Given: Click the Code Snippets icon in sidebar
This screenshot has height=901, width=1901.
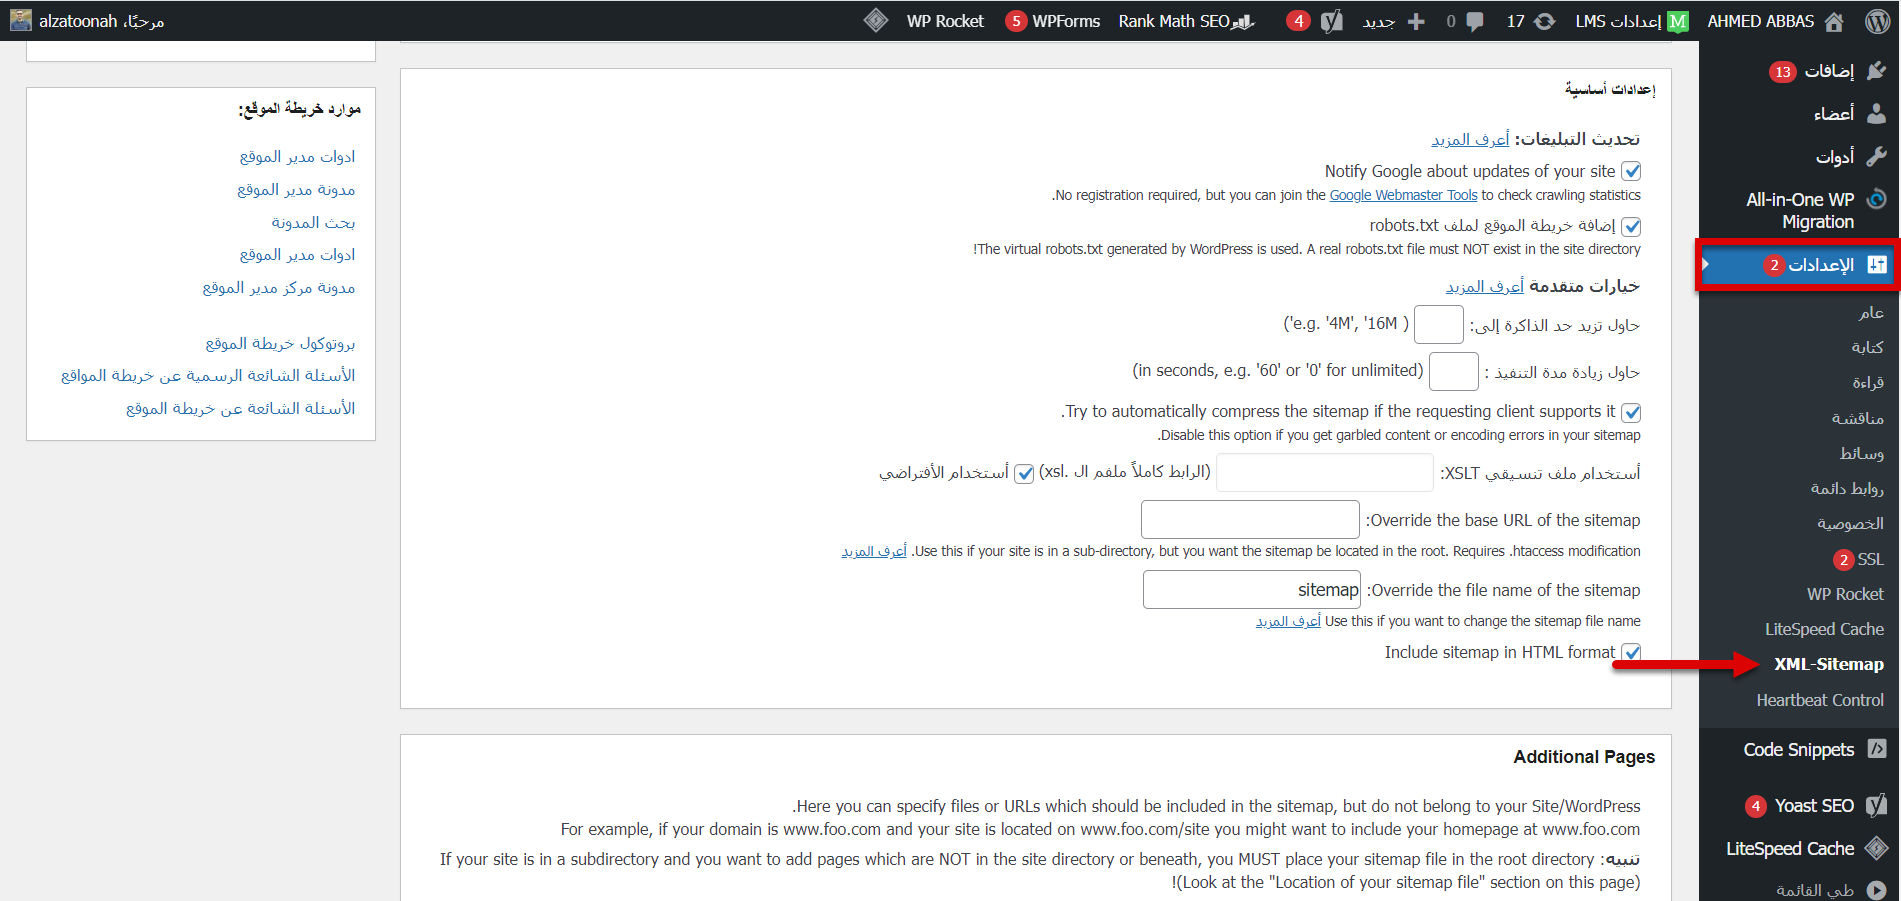Looking at the screenshot, I should pyautogui.click(x=1877, y=749).
